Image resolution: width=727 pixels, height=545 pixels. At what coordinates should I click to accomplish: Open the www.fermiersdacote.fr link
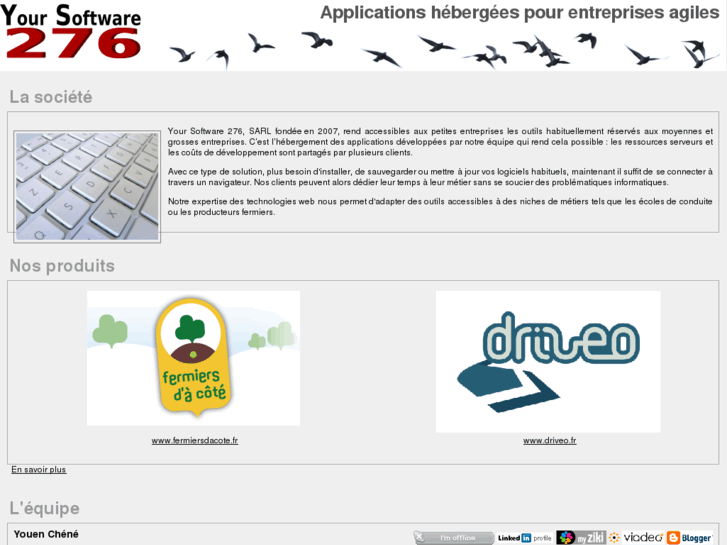pos(195,441)
